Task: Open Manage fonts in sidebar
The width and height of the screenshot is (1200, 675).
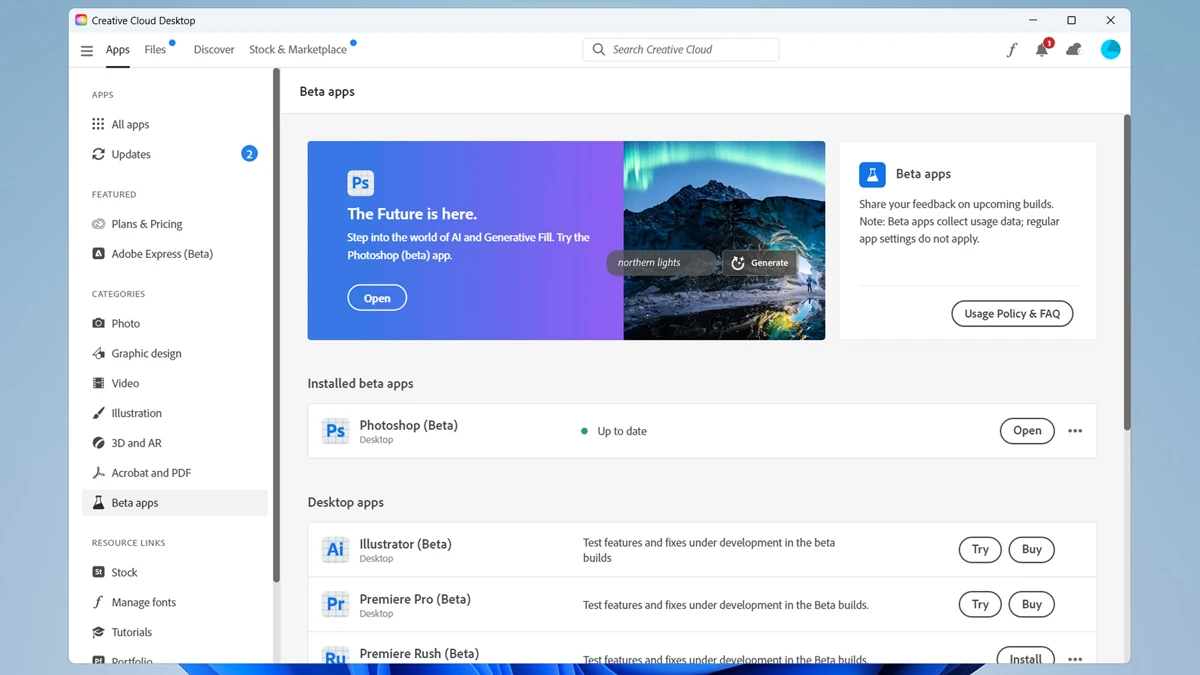Action: (x=143, y=603)
